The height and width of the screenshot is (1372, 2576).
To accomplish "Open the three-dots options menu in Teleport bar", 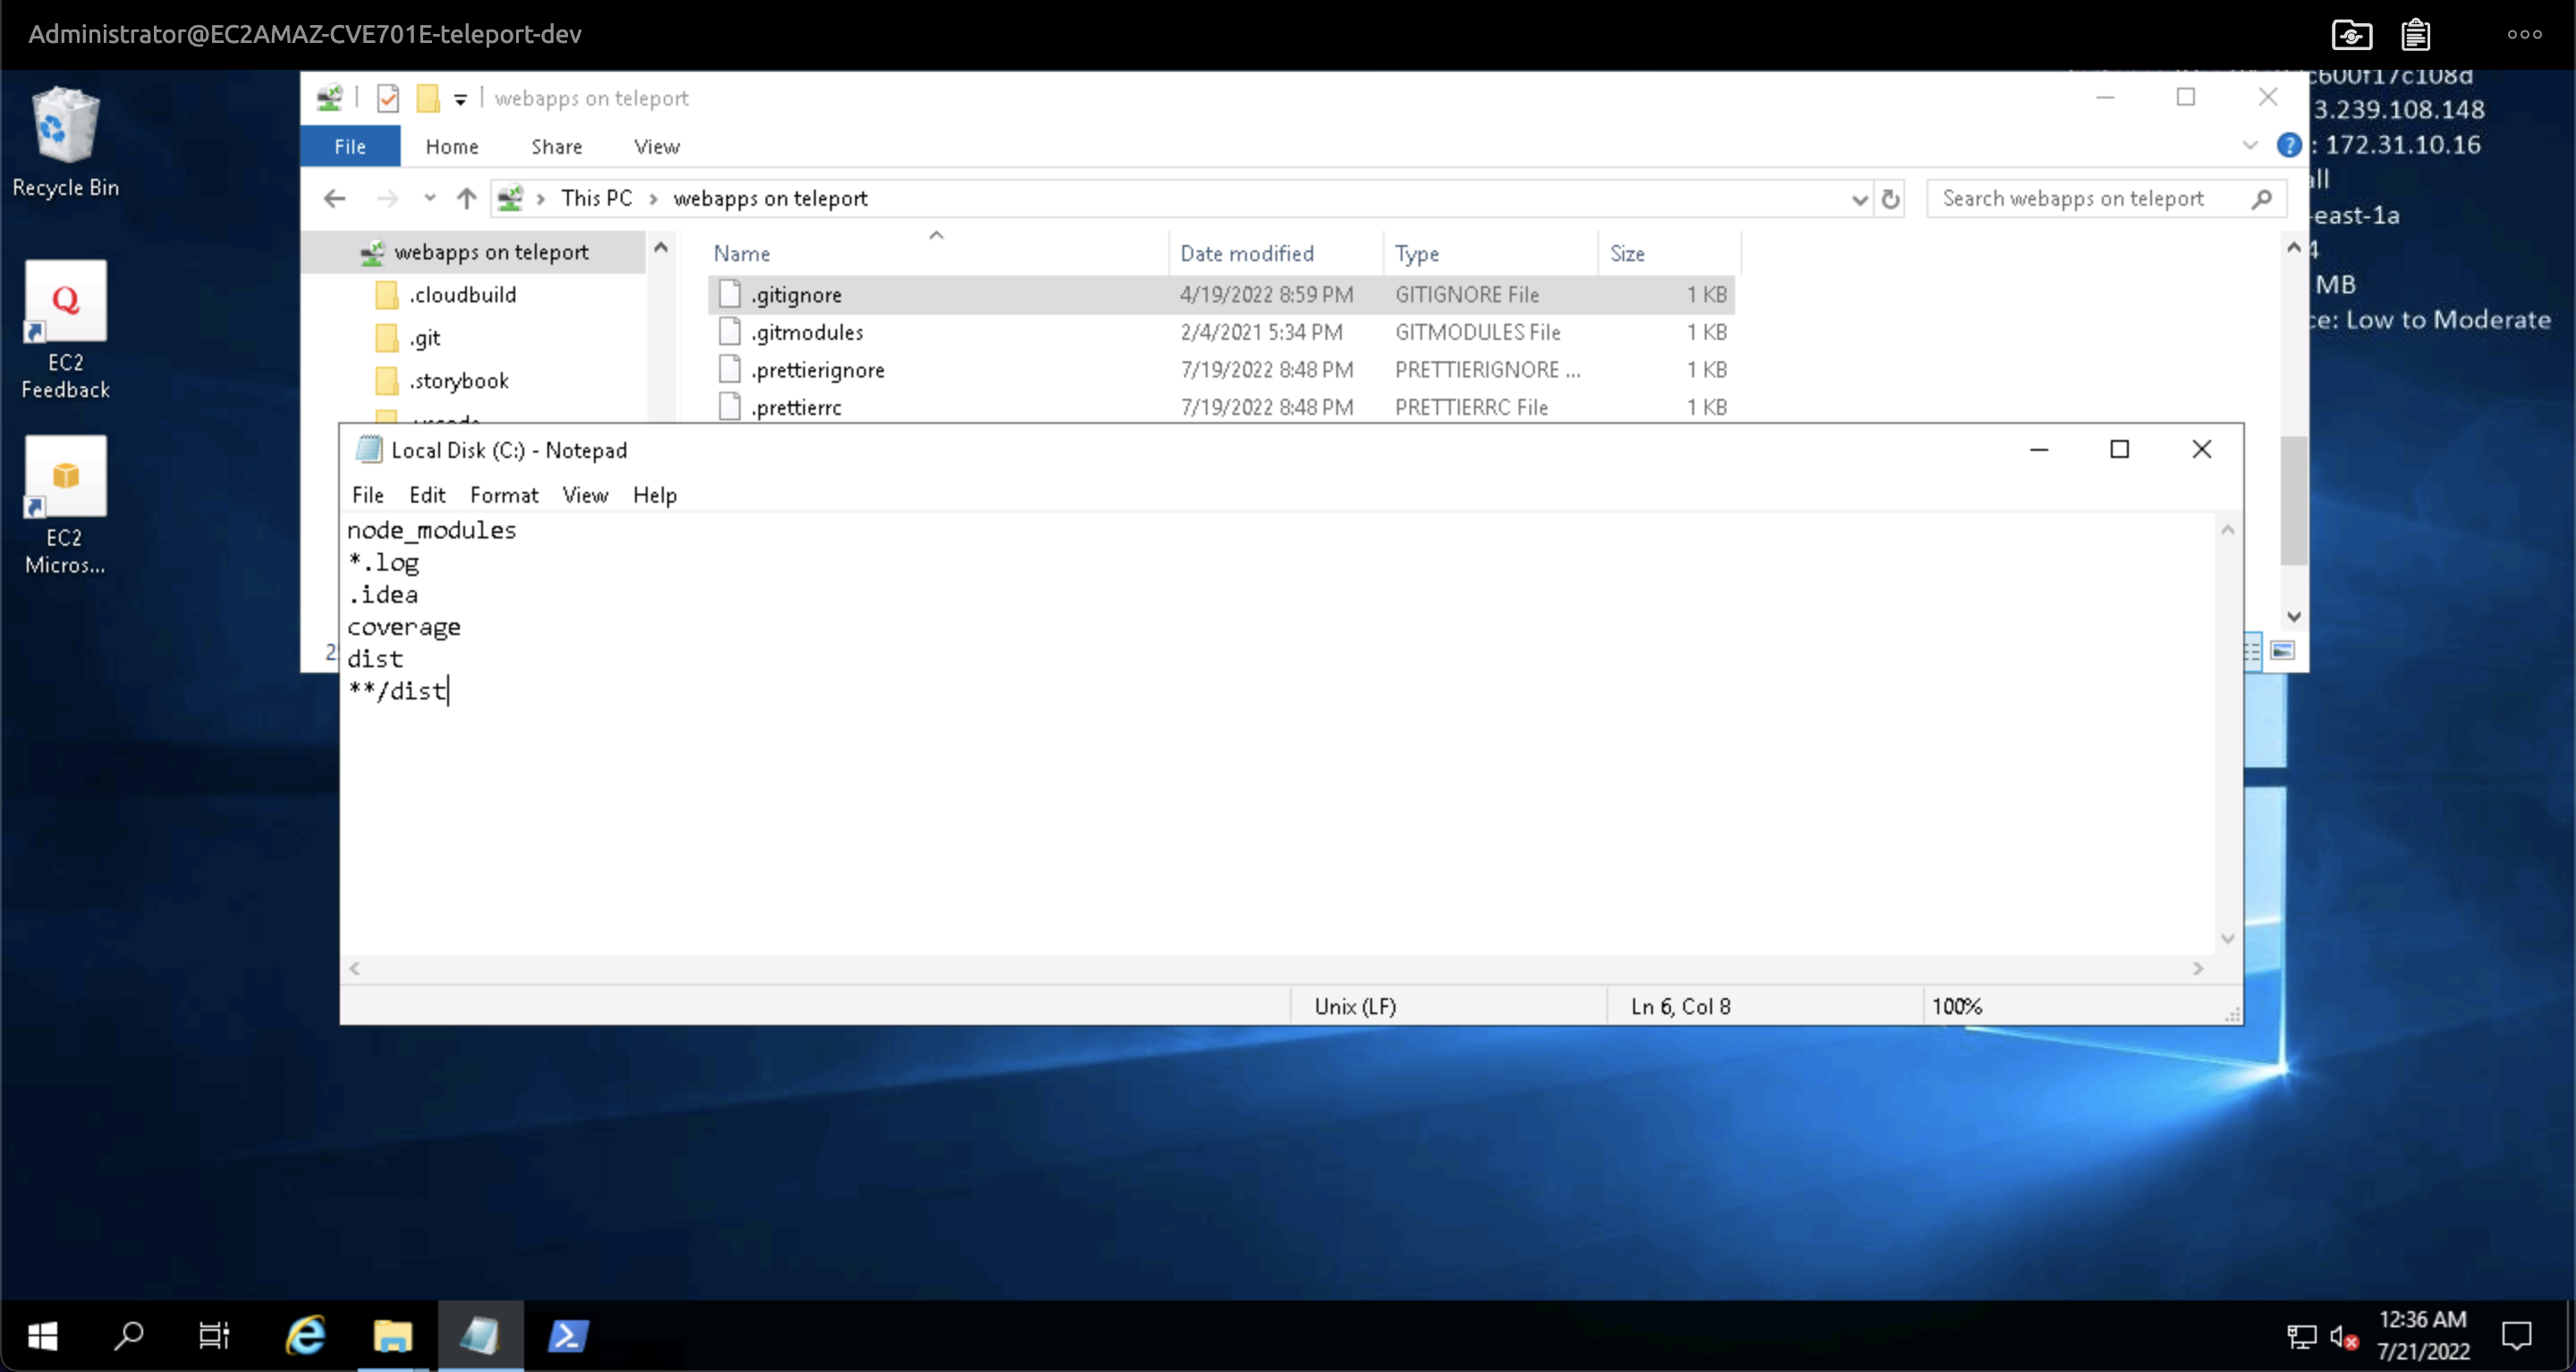I will 2524,35.
